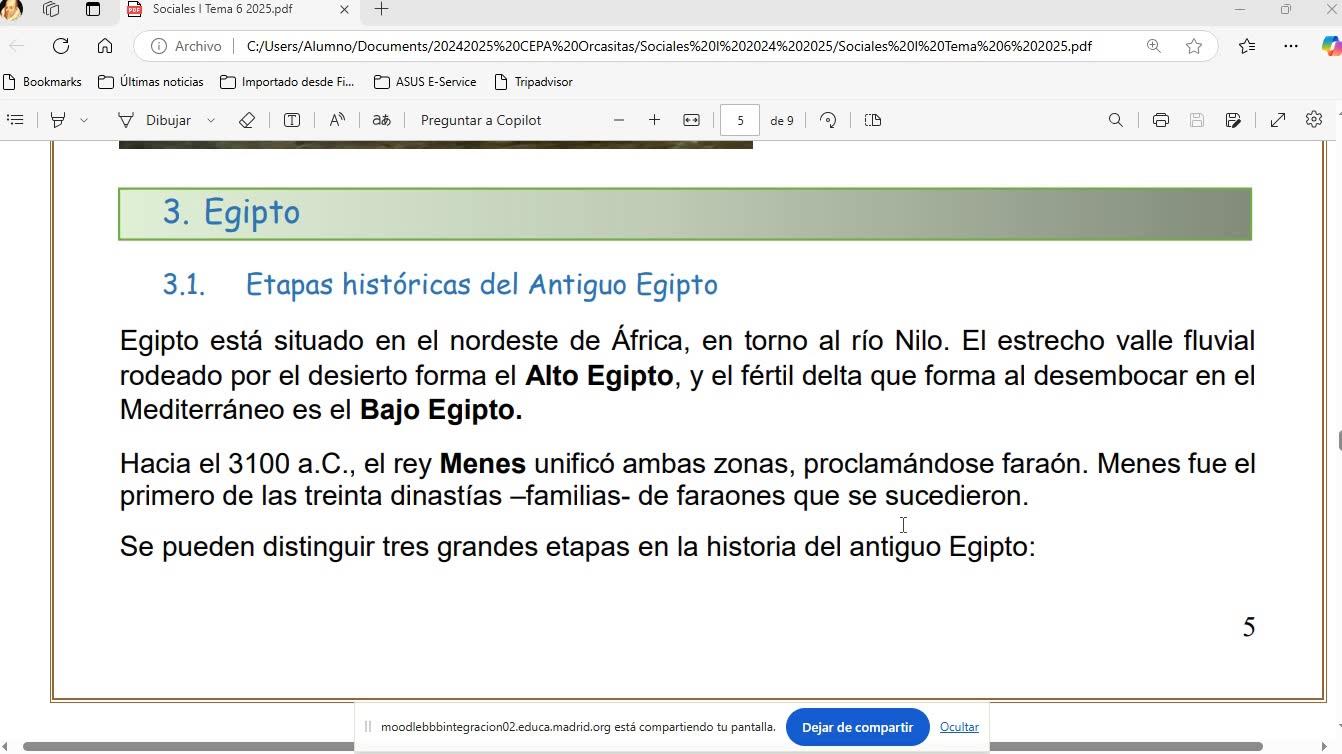
Task: Add this page to favorites
Action: tap(1194, 46)
